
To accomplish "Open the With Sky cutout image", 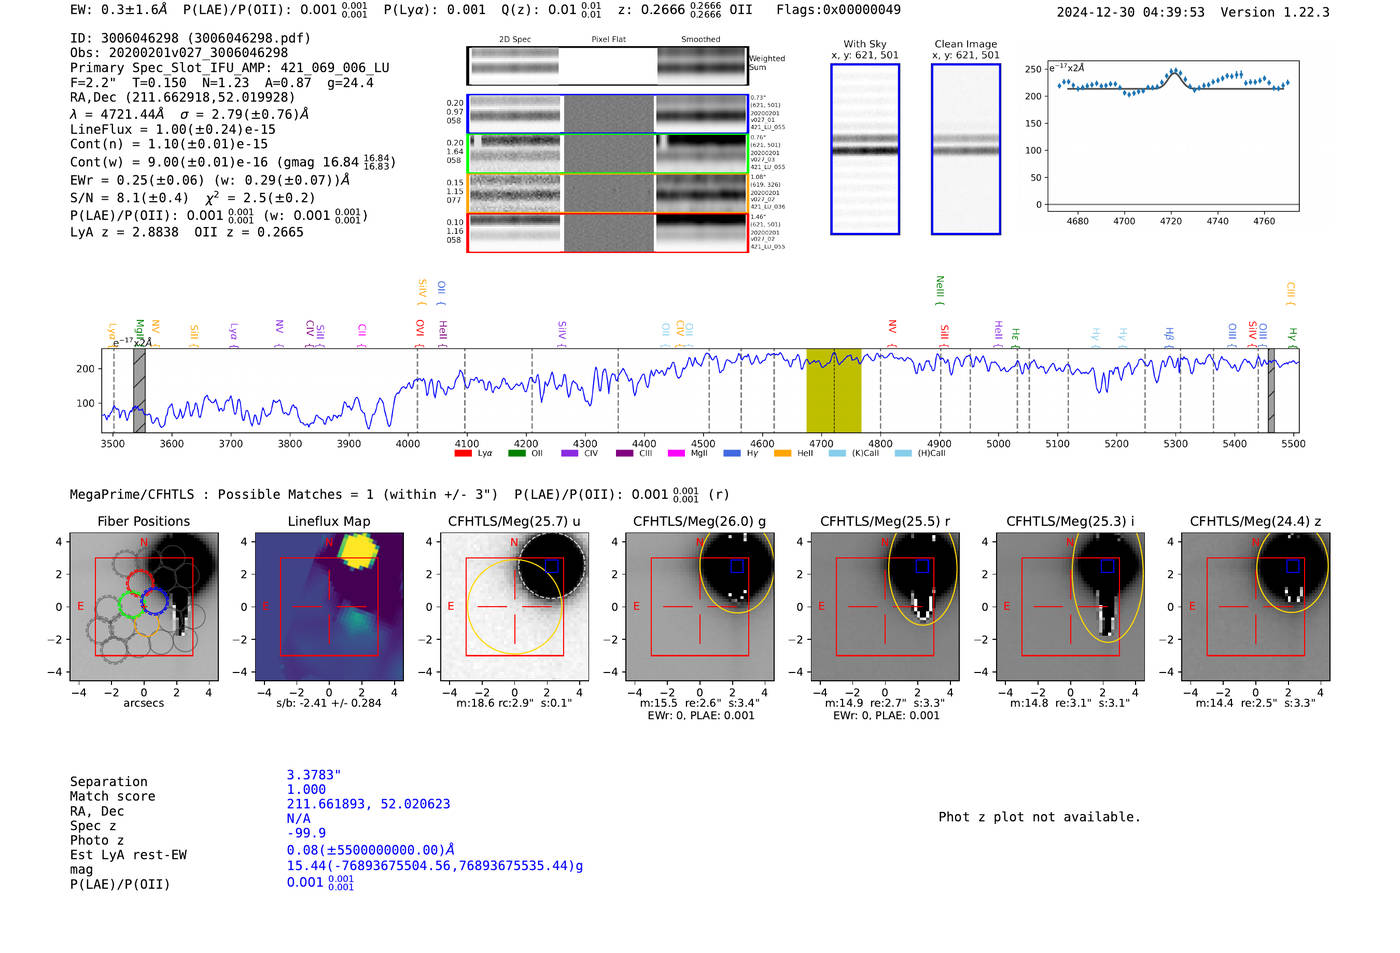I will 865,149.
